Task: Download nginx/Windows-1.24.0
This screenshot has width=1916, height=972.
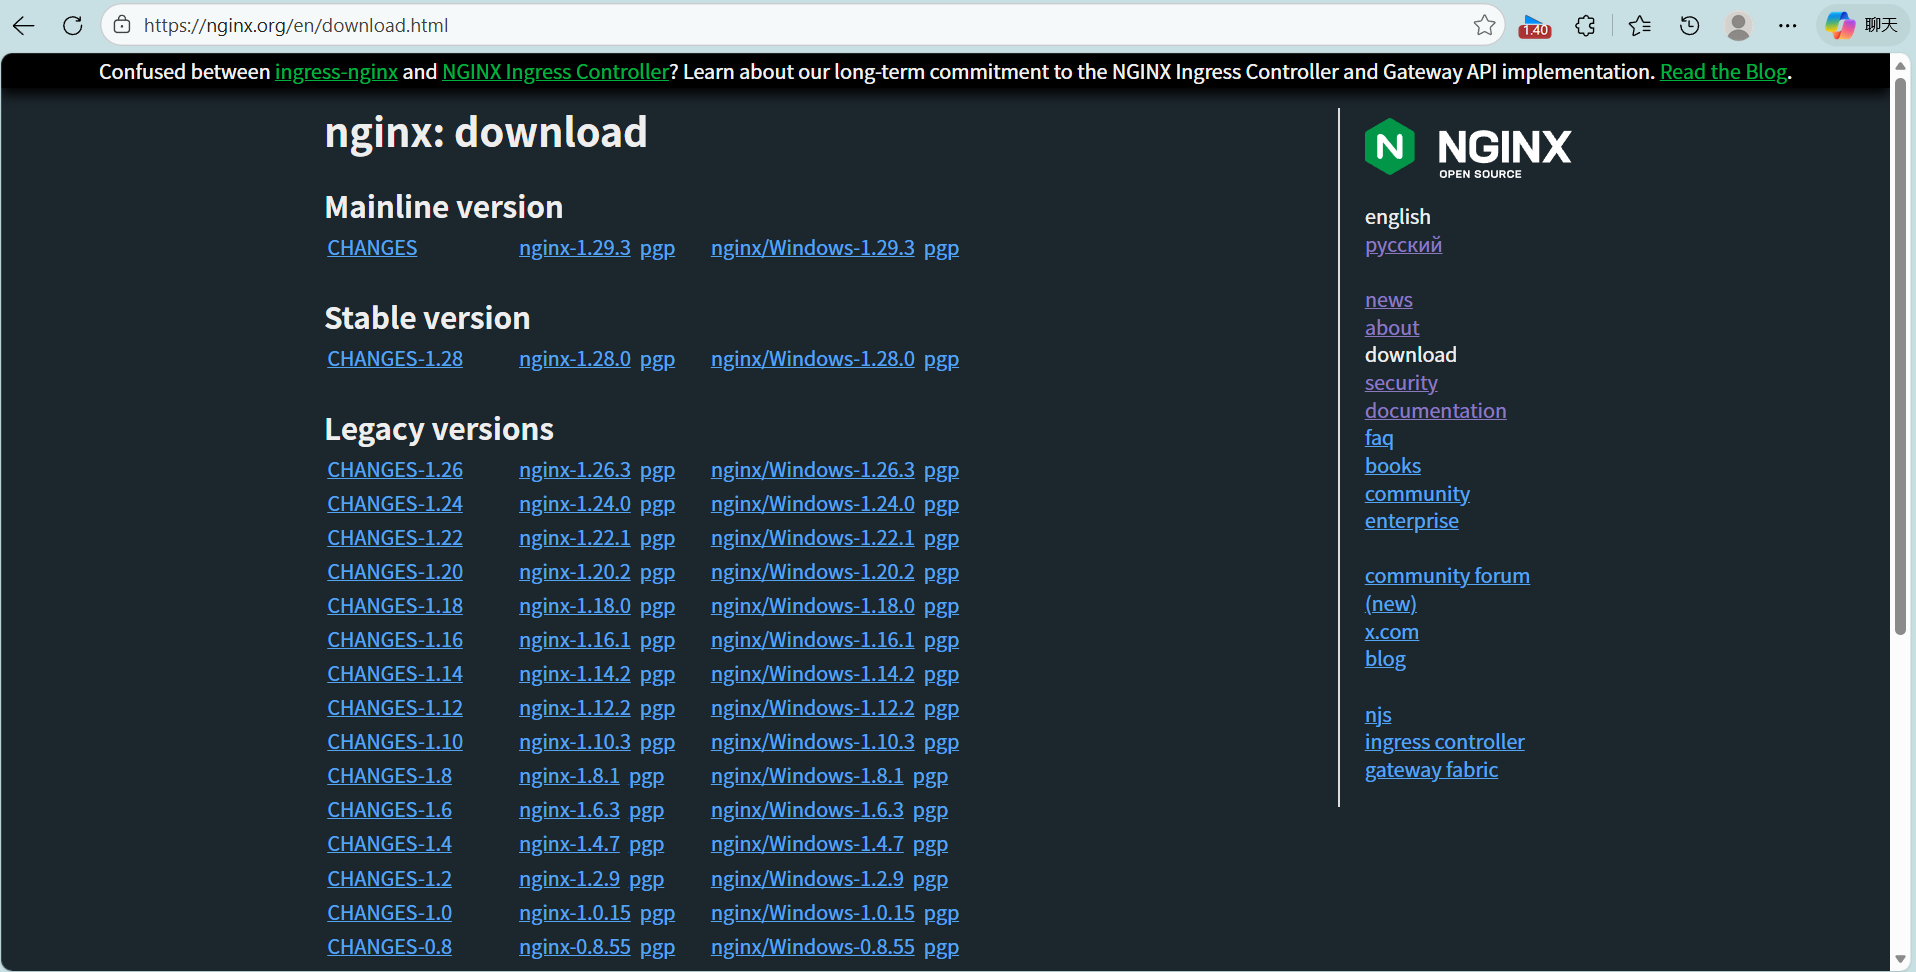Action: [x=812, y=504]
